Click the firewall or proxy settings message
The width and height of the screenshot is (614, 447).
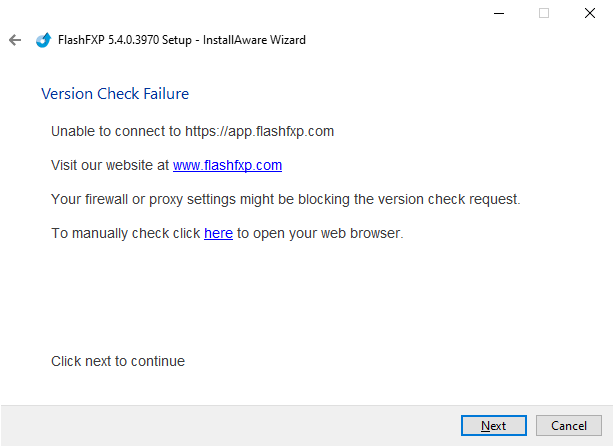pos(285,199)
